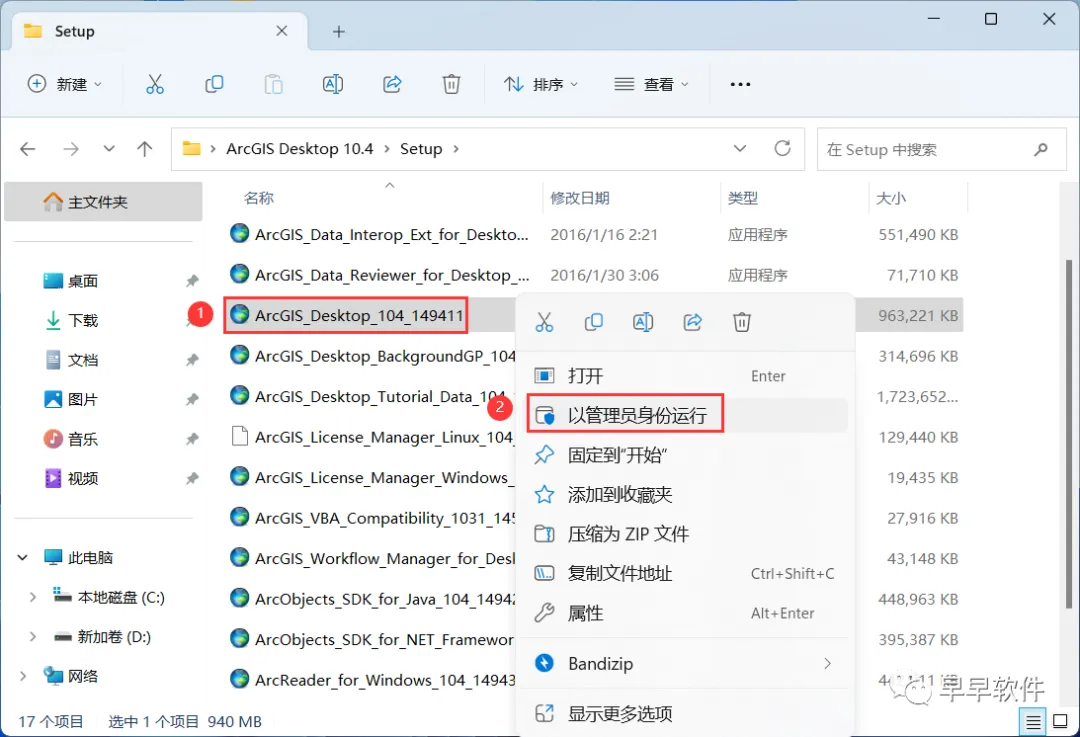
Task: Add a new tab with plus button
Action: coord(338,32)
